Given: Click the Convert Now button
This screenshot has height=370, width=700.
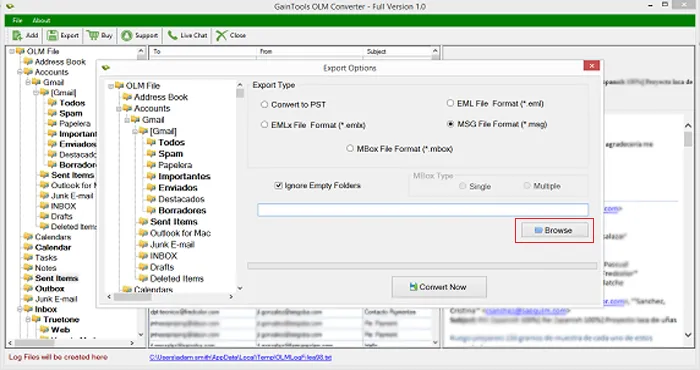Looking at the screenshot, I should click(x=439, y=287).
